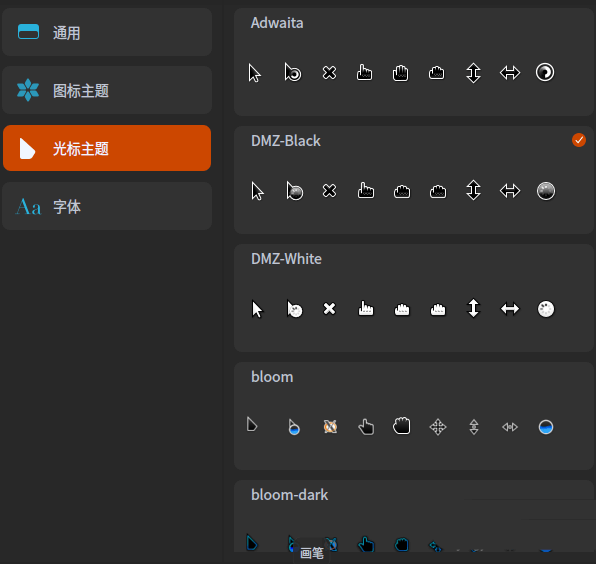Switch to the 图标主题 icon theme section
The width and height of the screenshot is (596, 564).
click(107, 90)
